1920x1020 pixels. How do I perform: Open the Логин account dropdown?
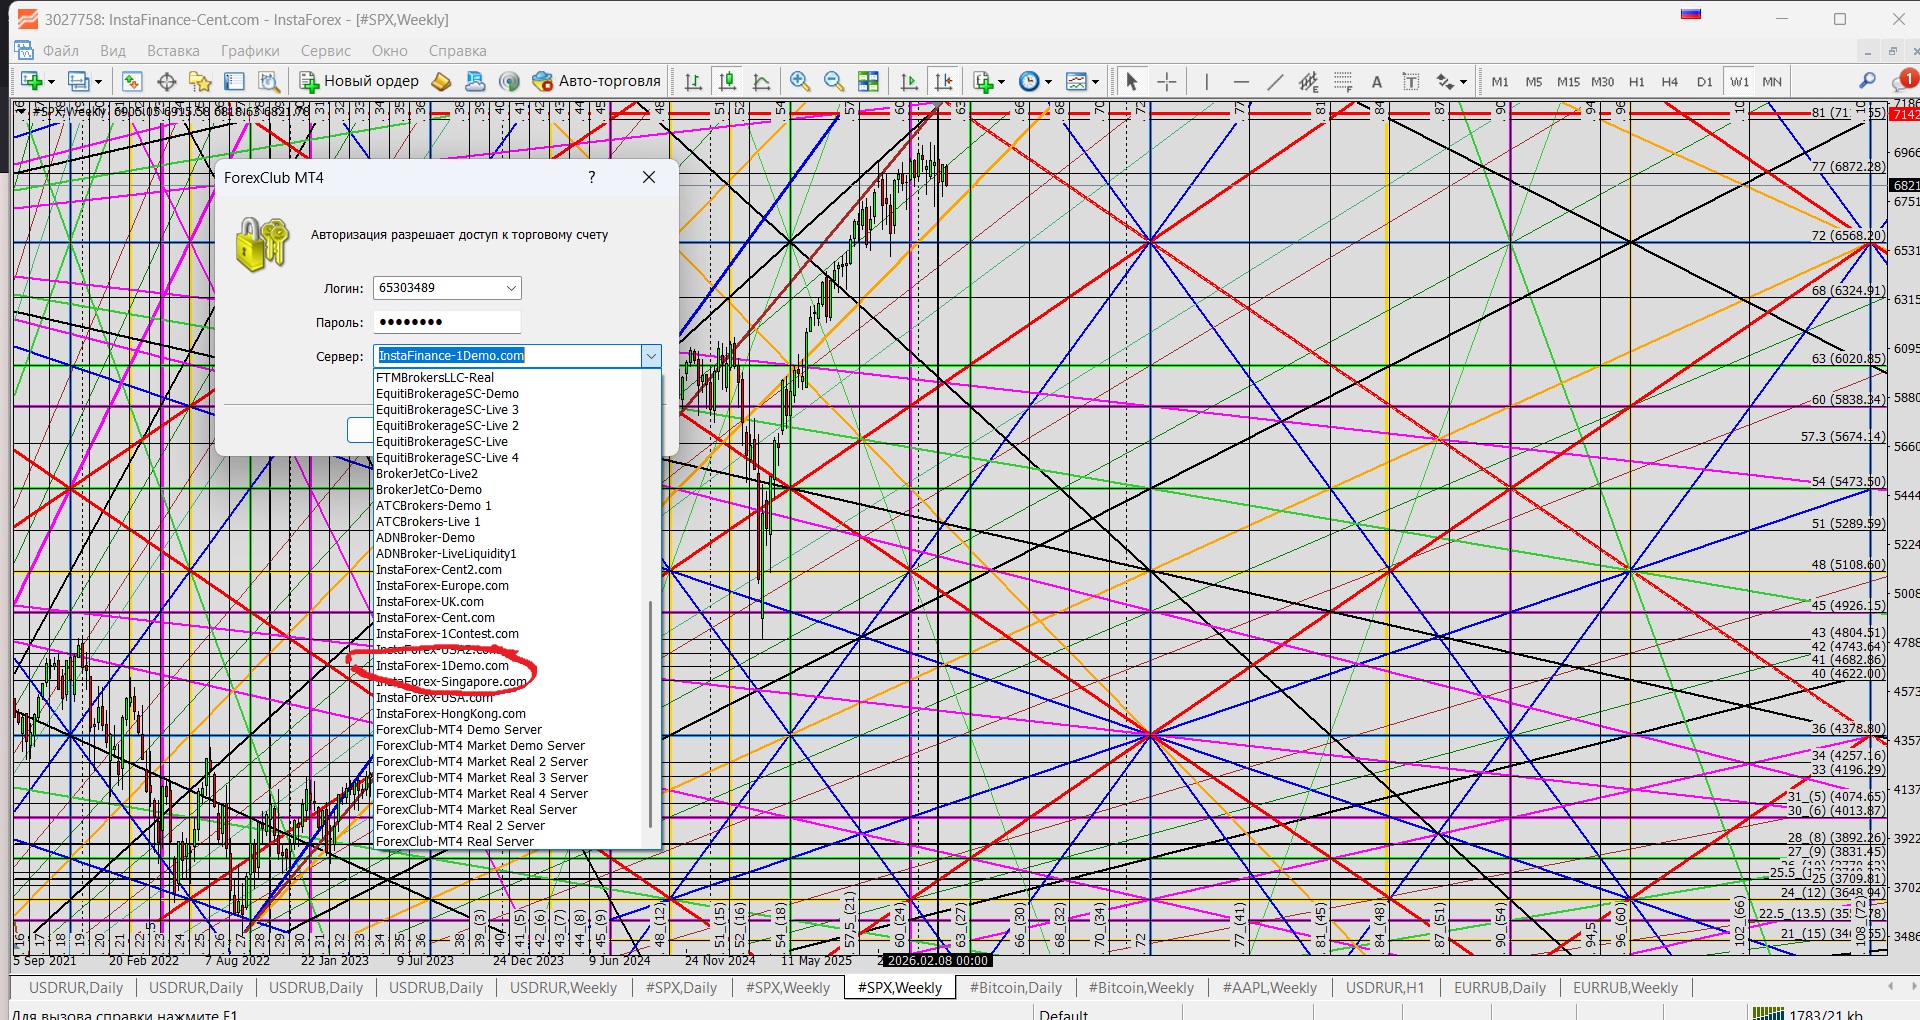pos(511,288)
